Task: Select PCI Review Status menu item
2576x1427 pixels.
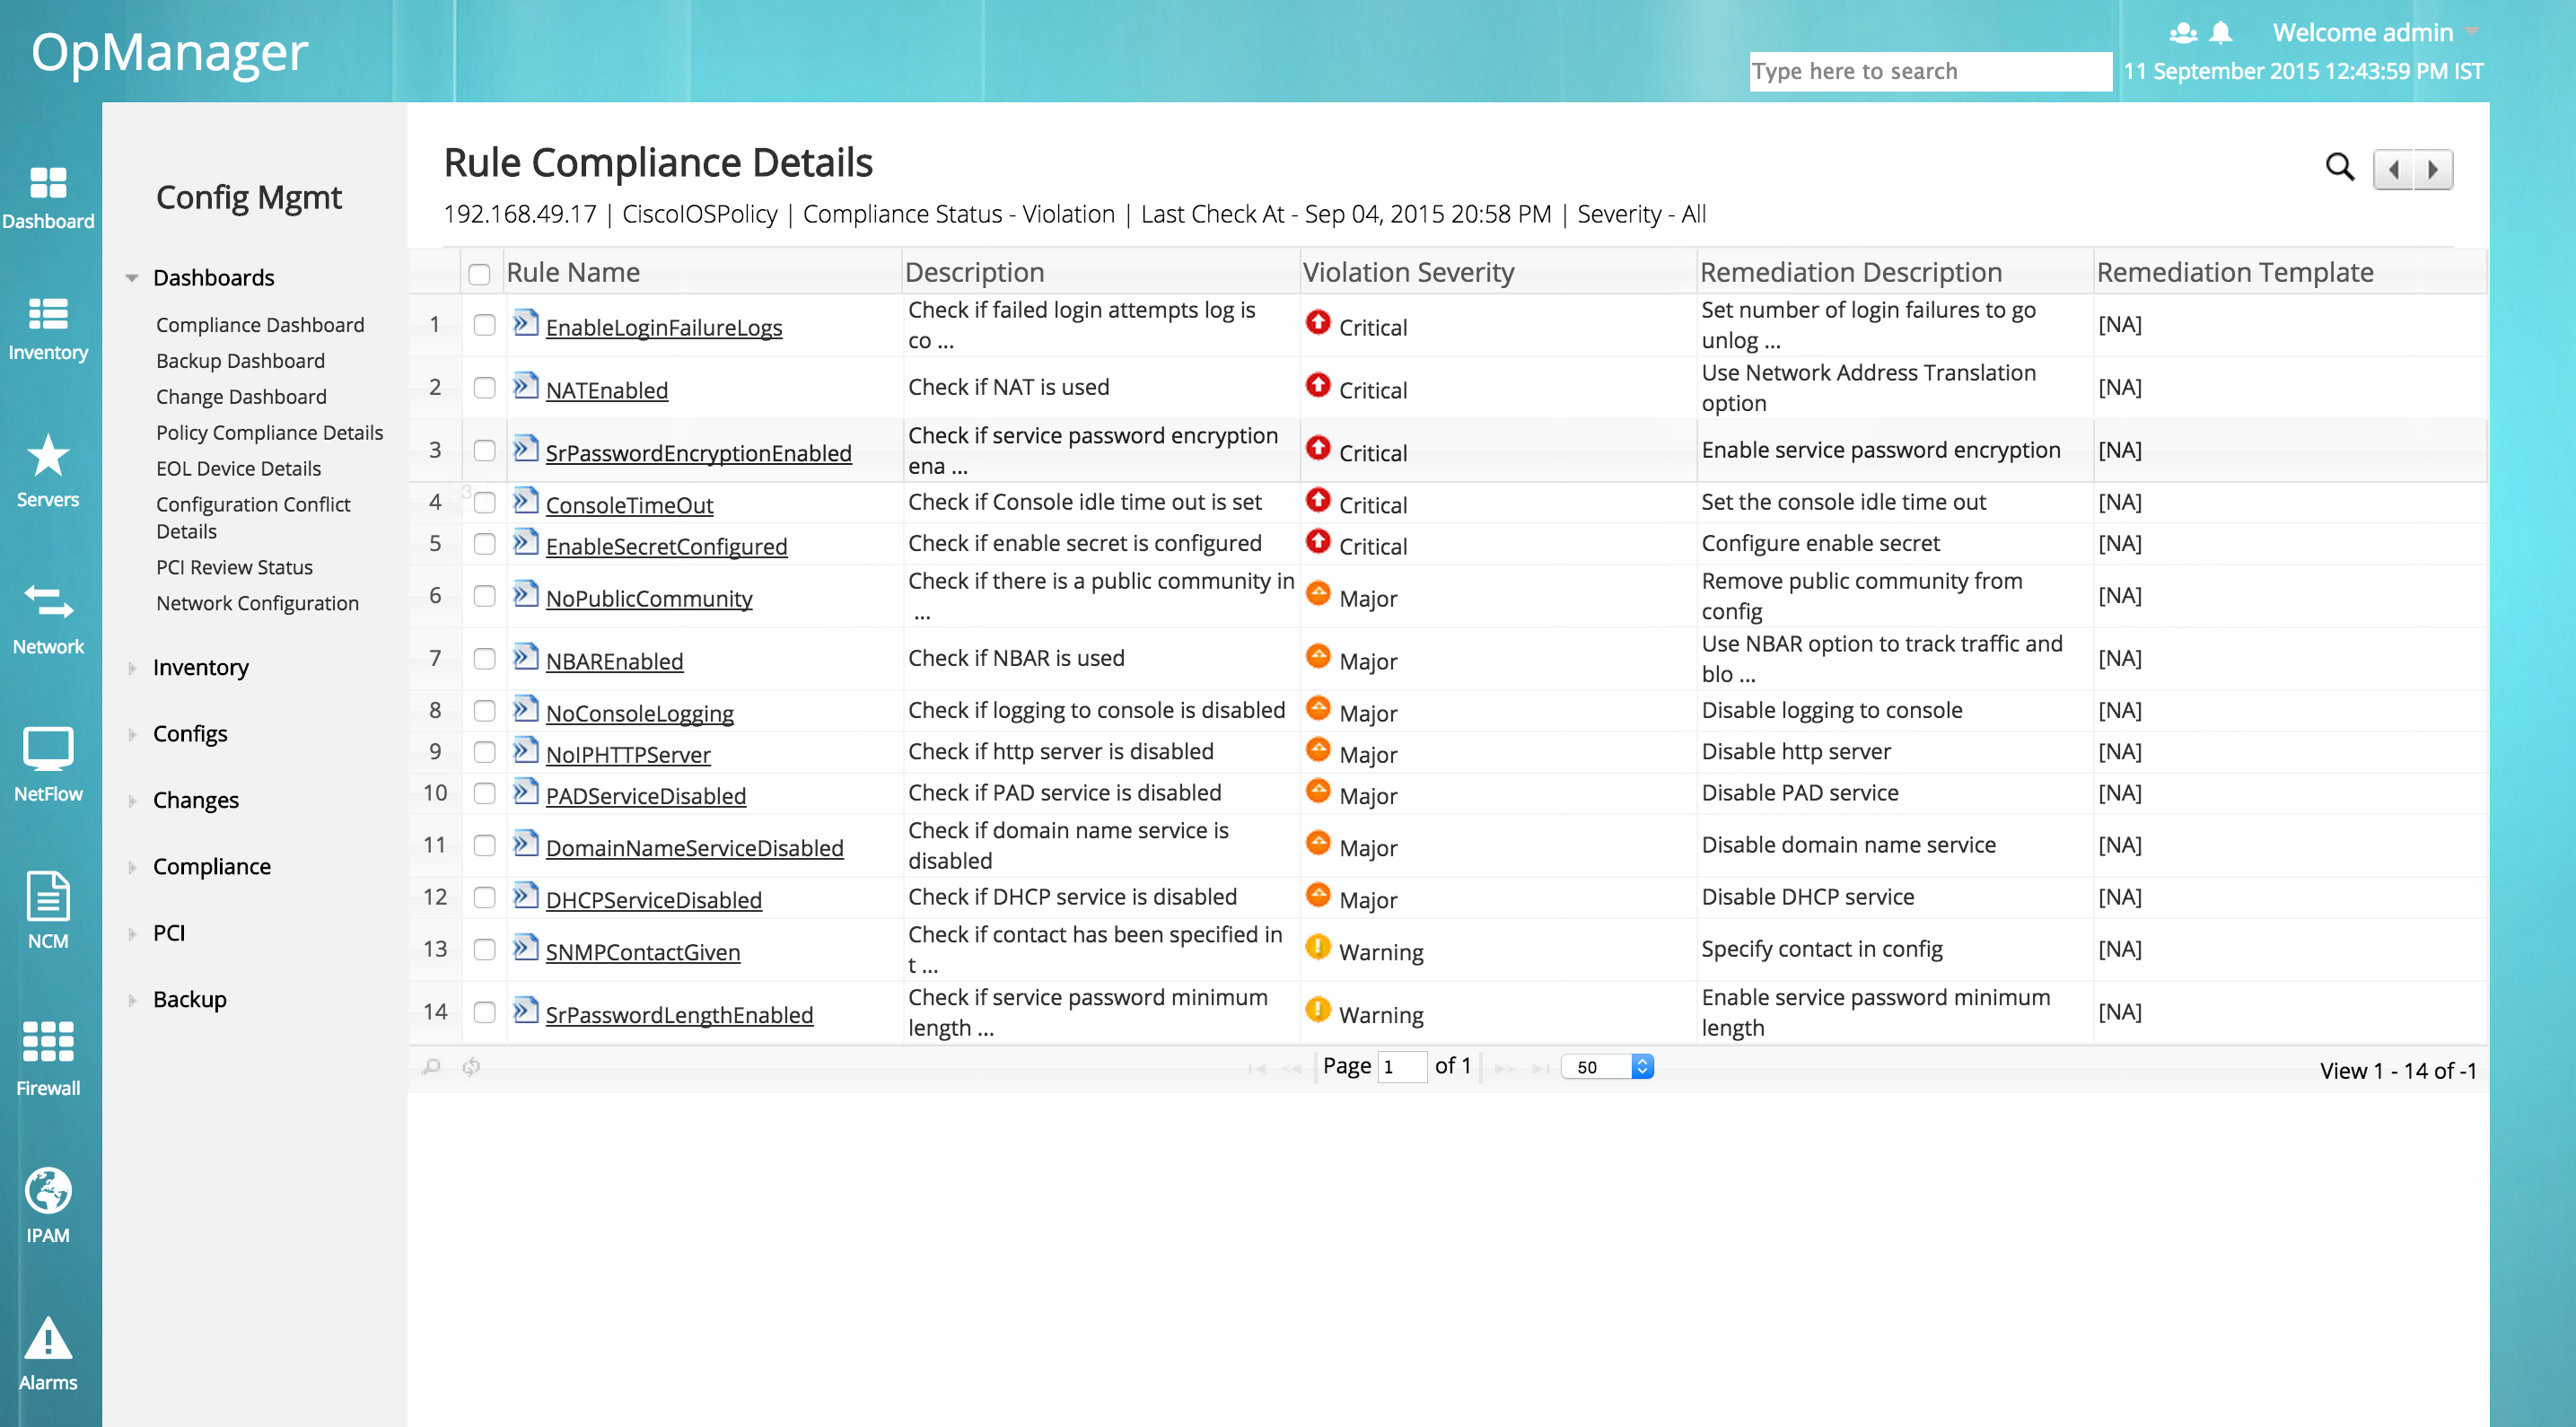Action: click(x=234, y=567)
